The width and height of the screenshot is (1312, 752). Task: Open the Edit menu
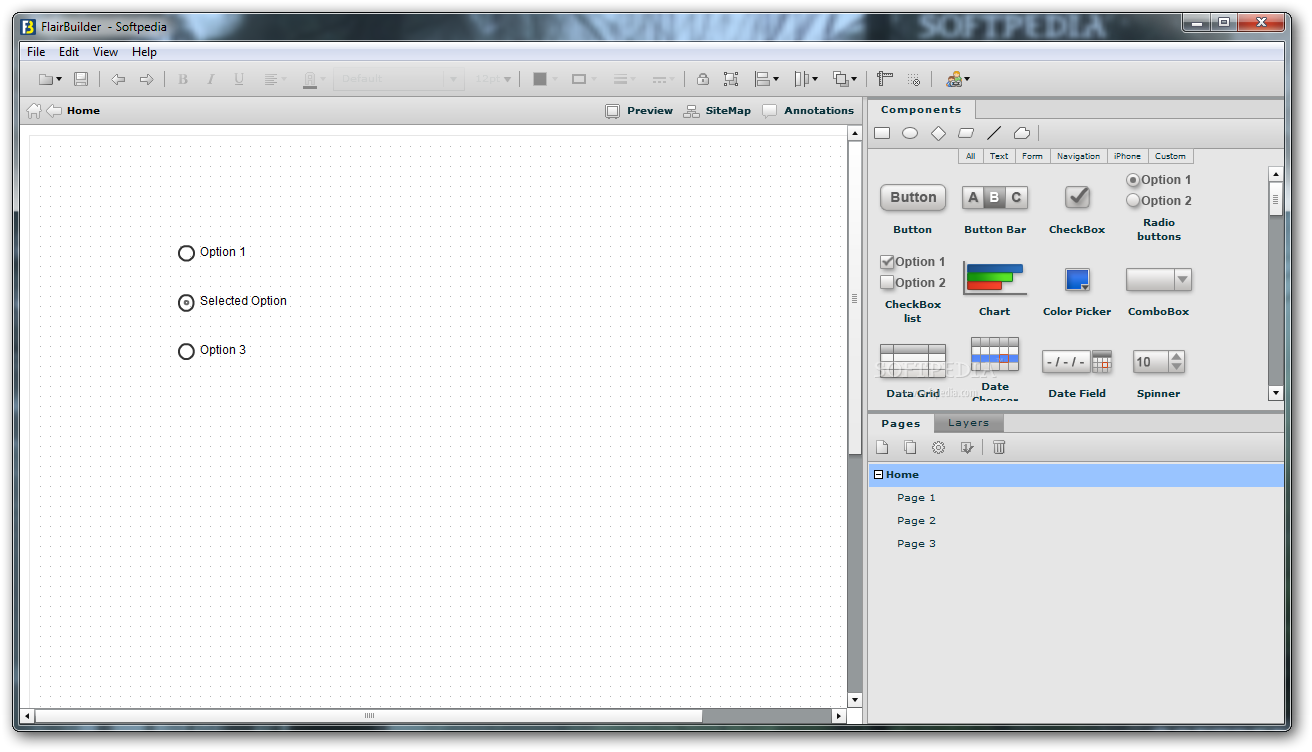point(69,52)
